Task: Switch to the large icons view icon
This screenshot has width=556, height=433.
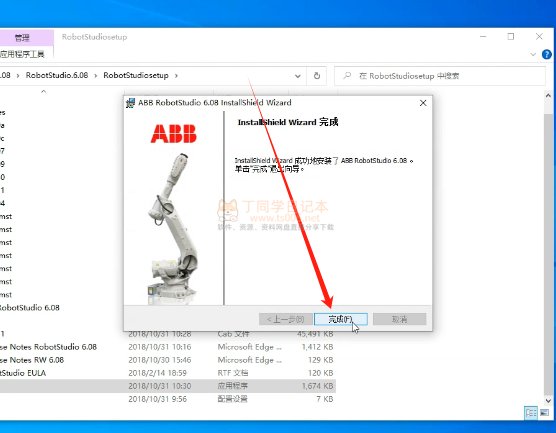Action: 544,413
